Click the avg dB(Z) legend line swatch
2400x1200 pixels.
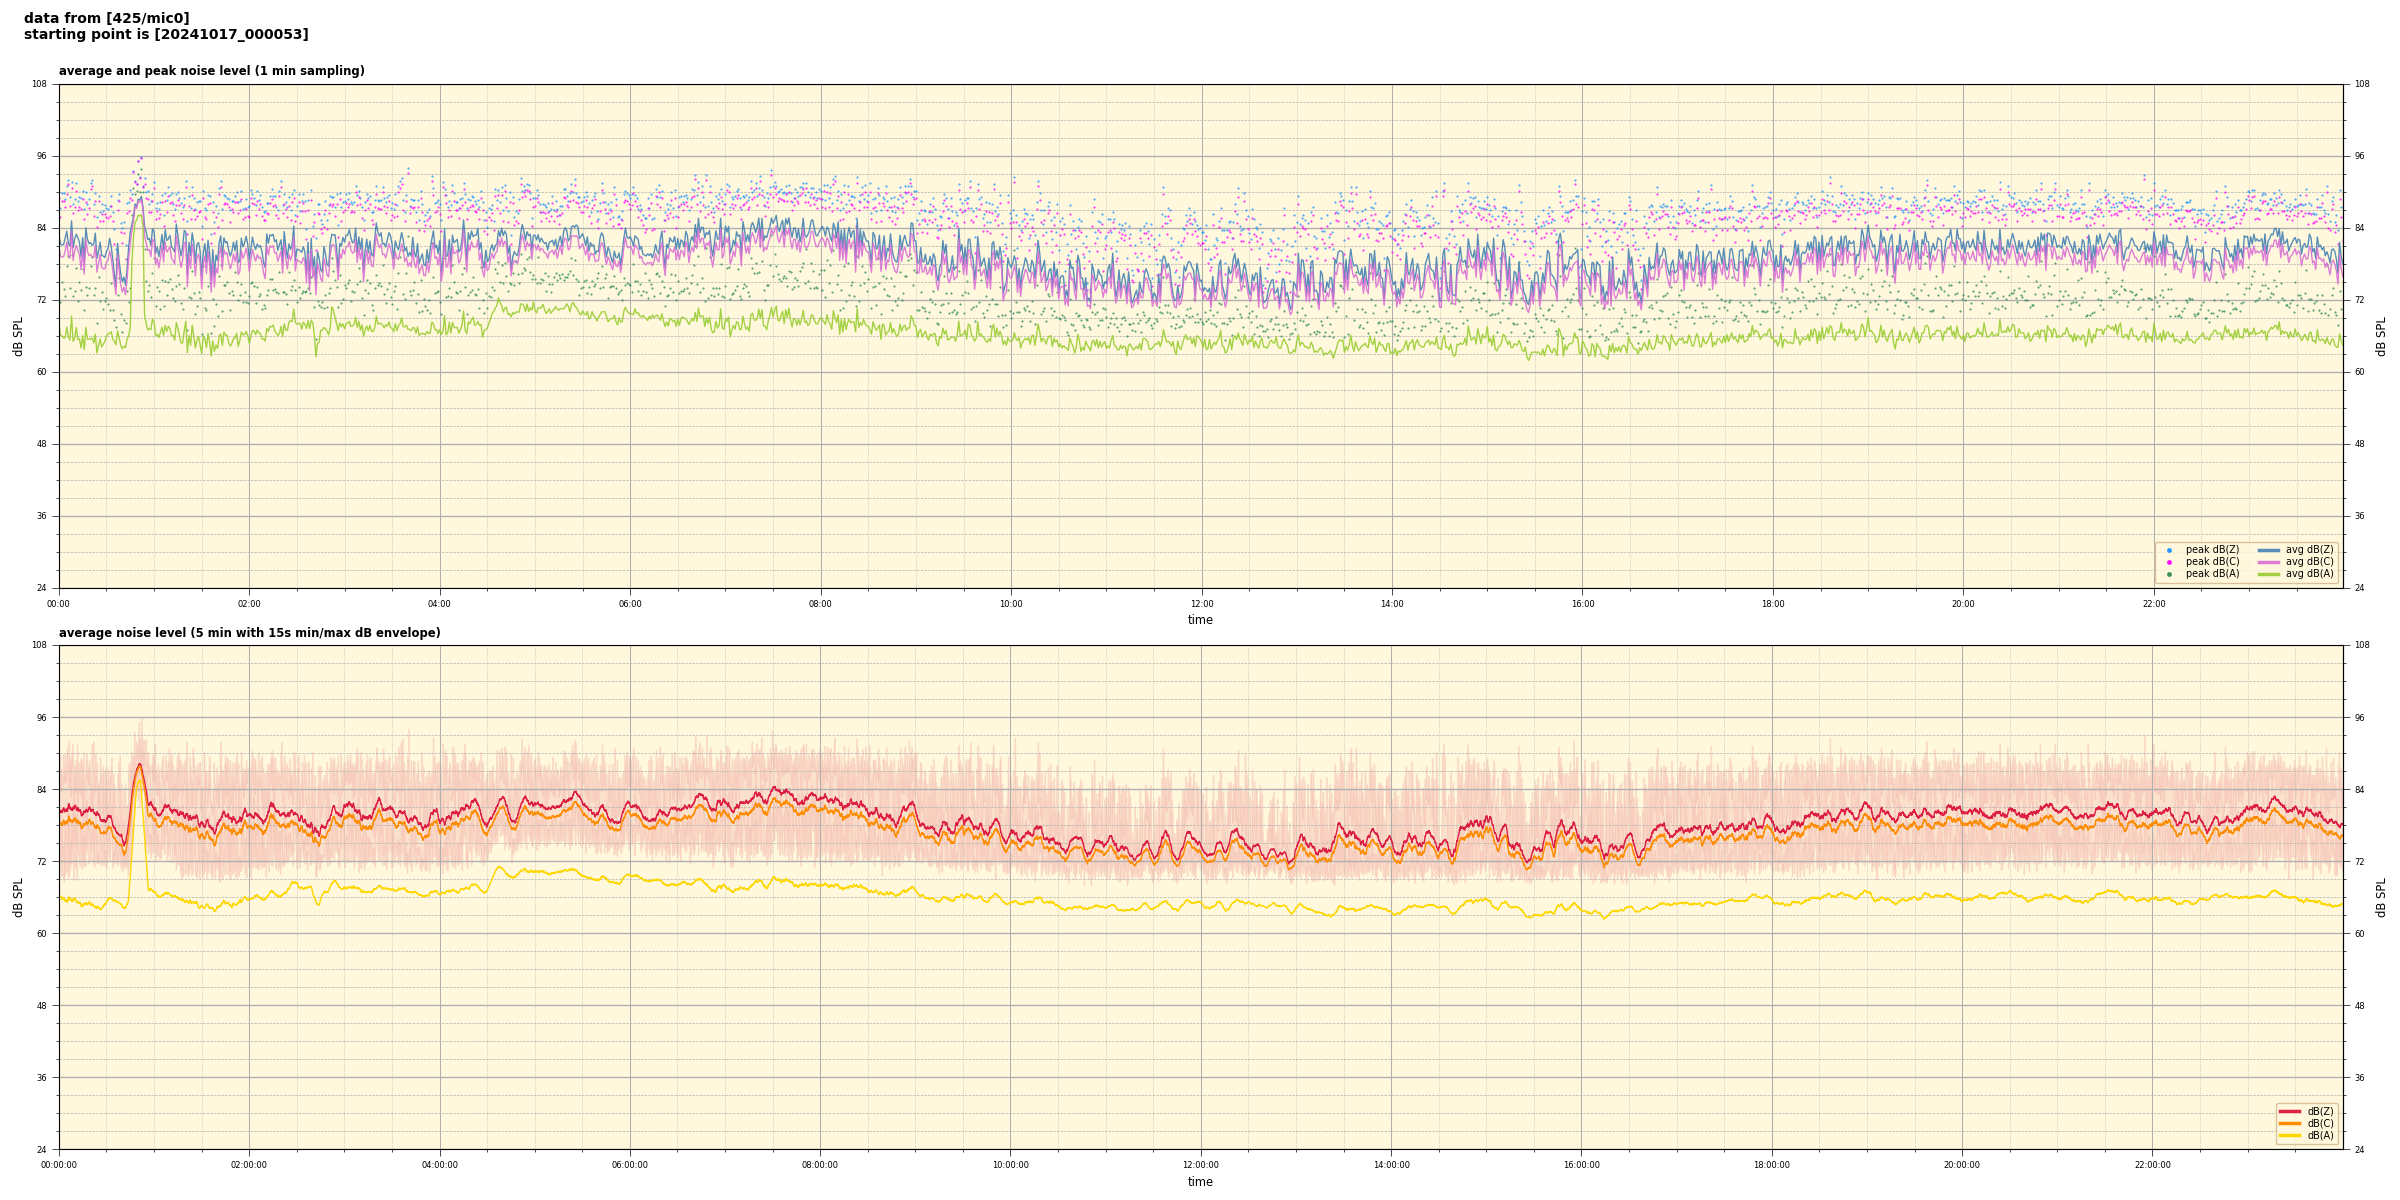[2269, 550]
